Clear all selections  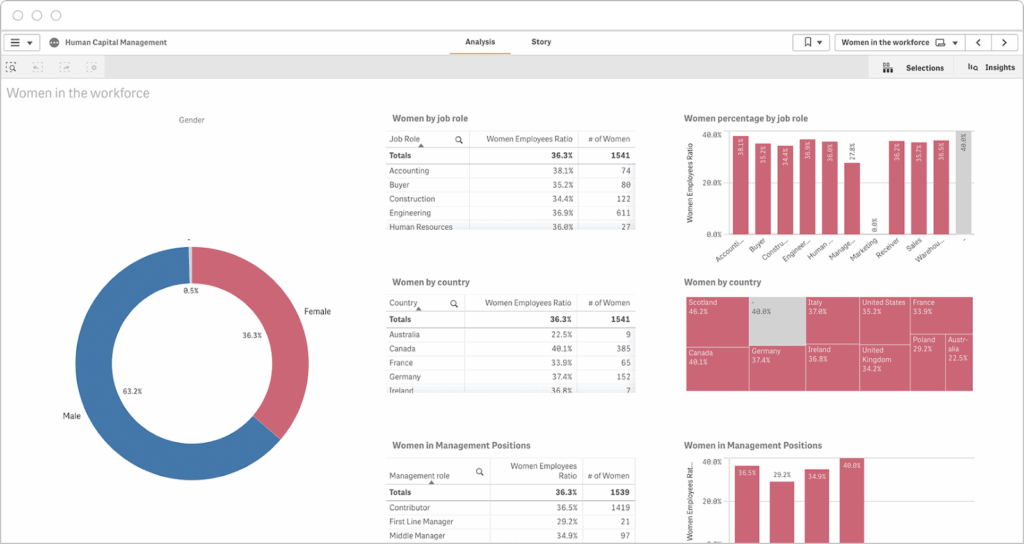[92, 67]
